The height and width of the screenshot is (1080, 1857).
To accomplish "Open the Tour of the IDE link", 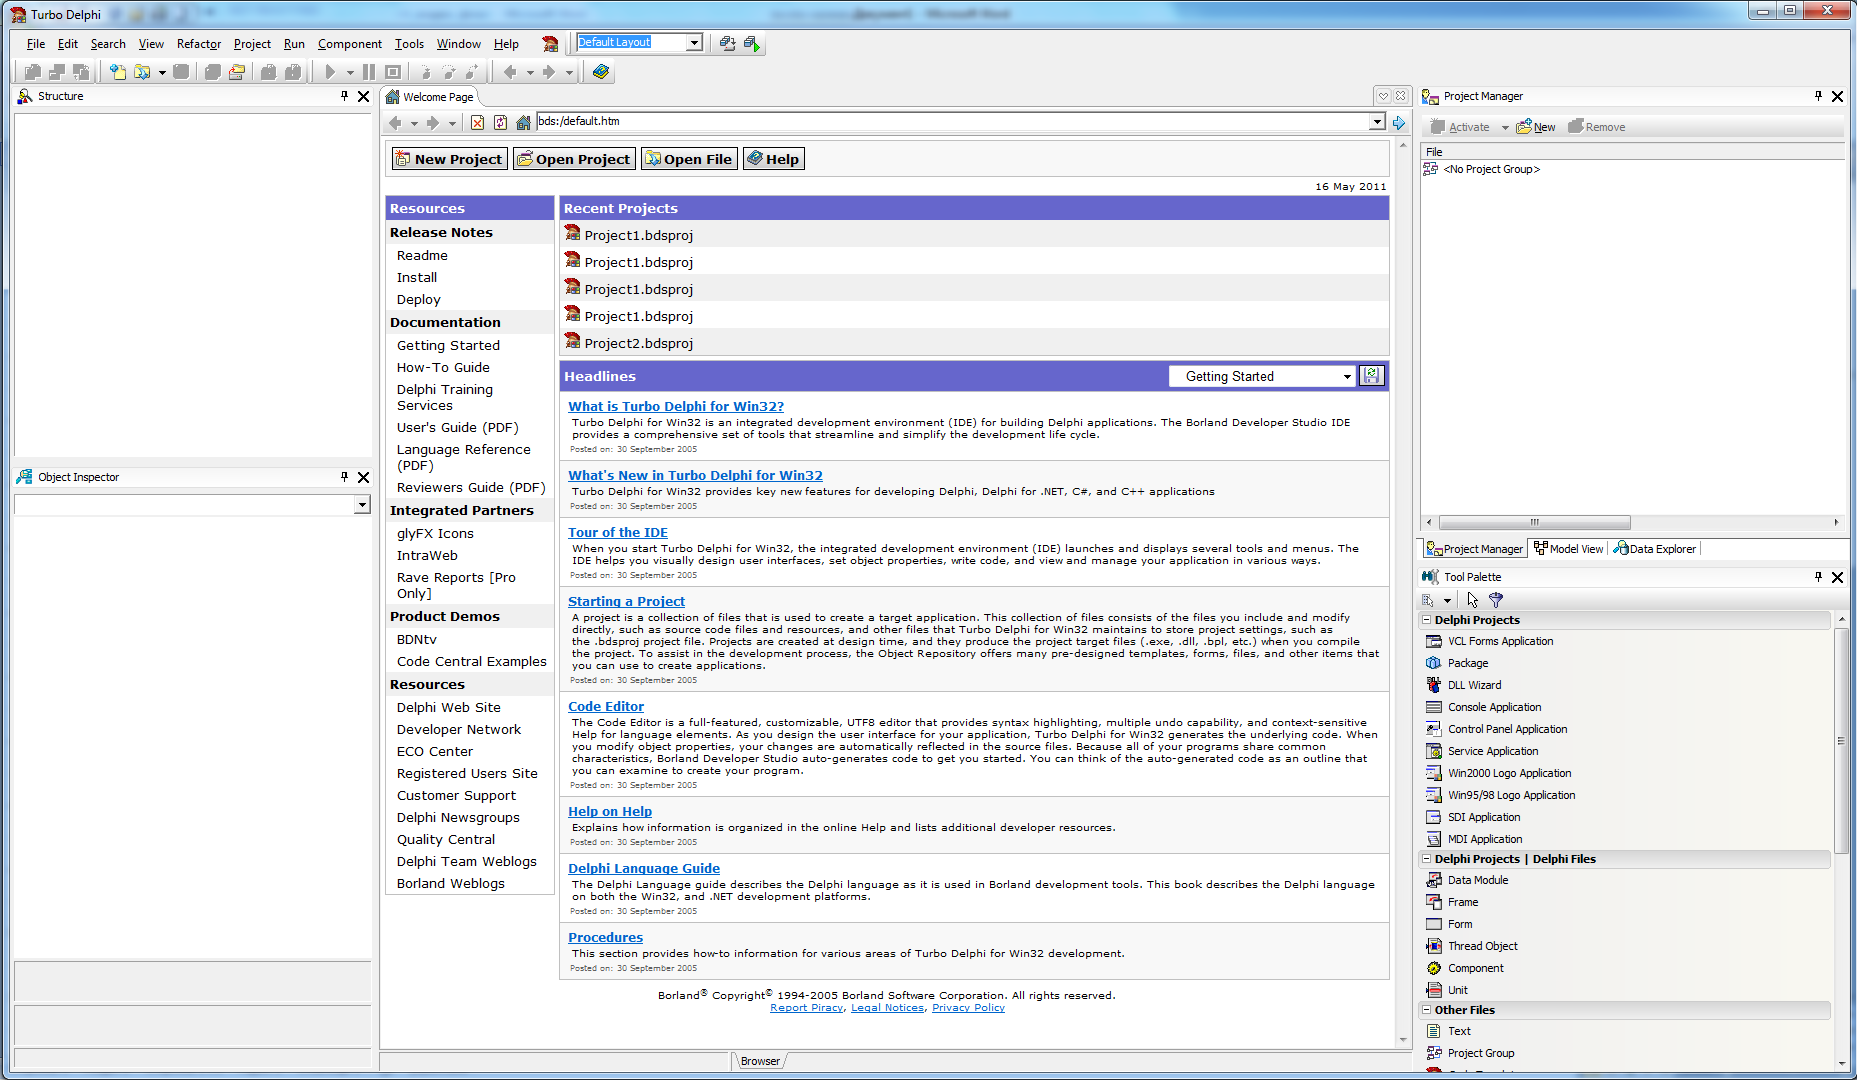I will click(618, 532).
